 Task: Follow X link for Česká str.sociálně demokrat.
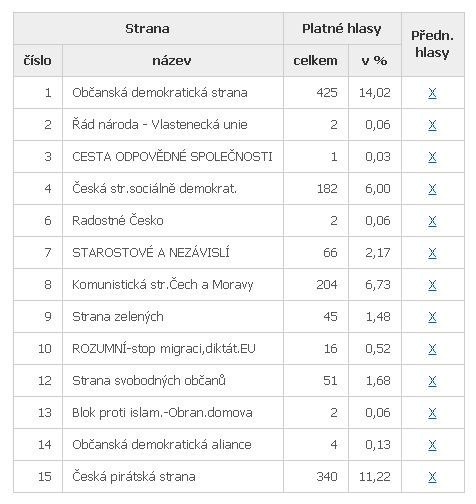click(x=432, y=189)
